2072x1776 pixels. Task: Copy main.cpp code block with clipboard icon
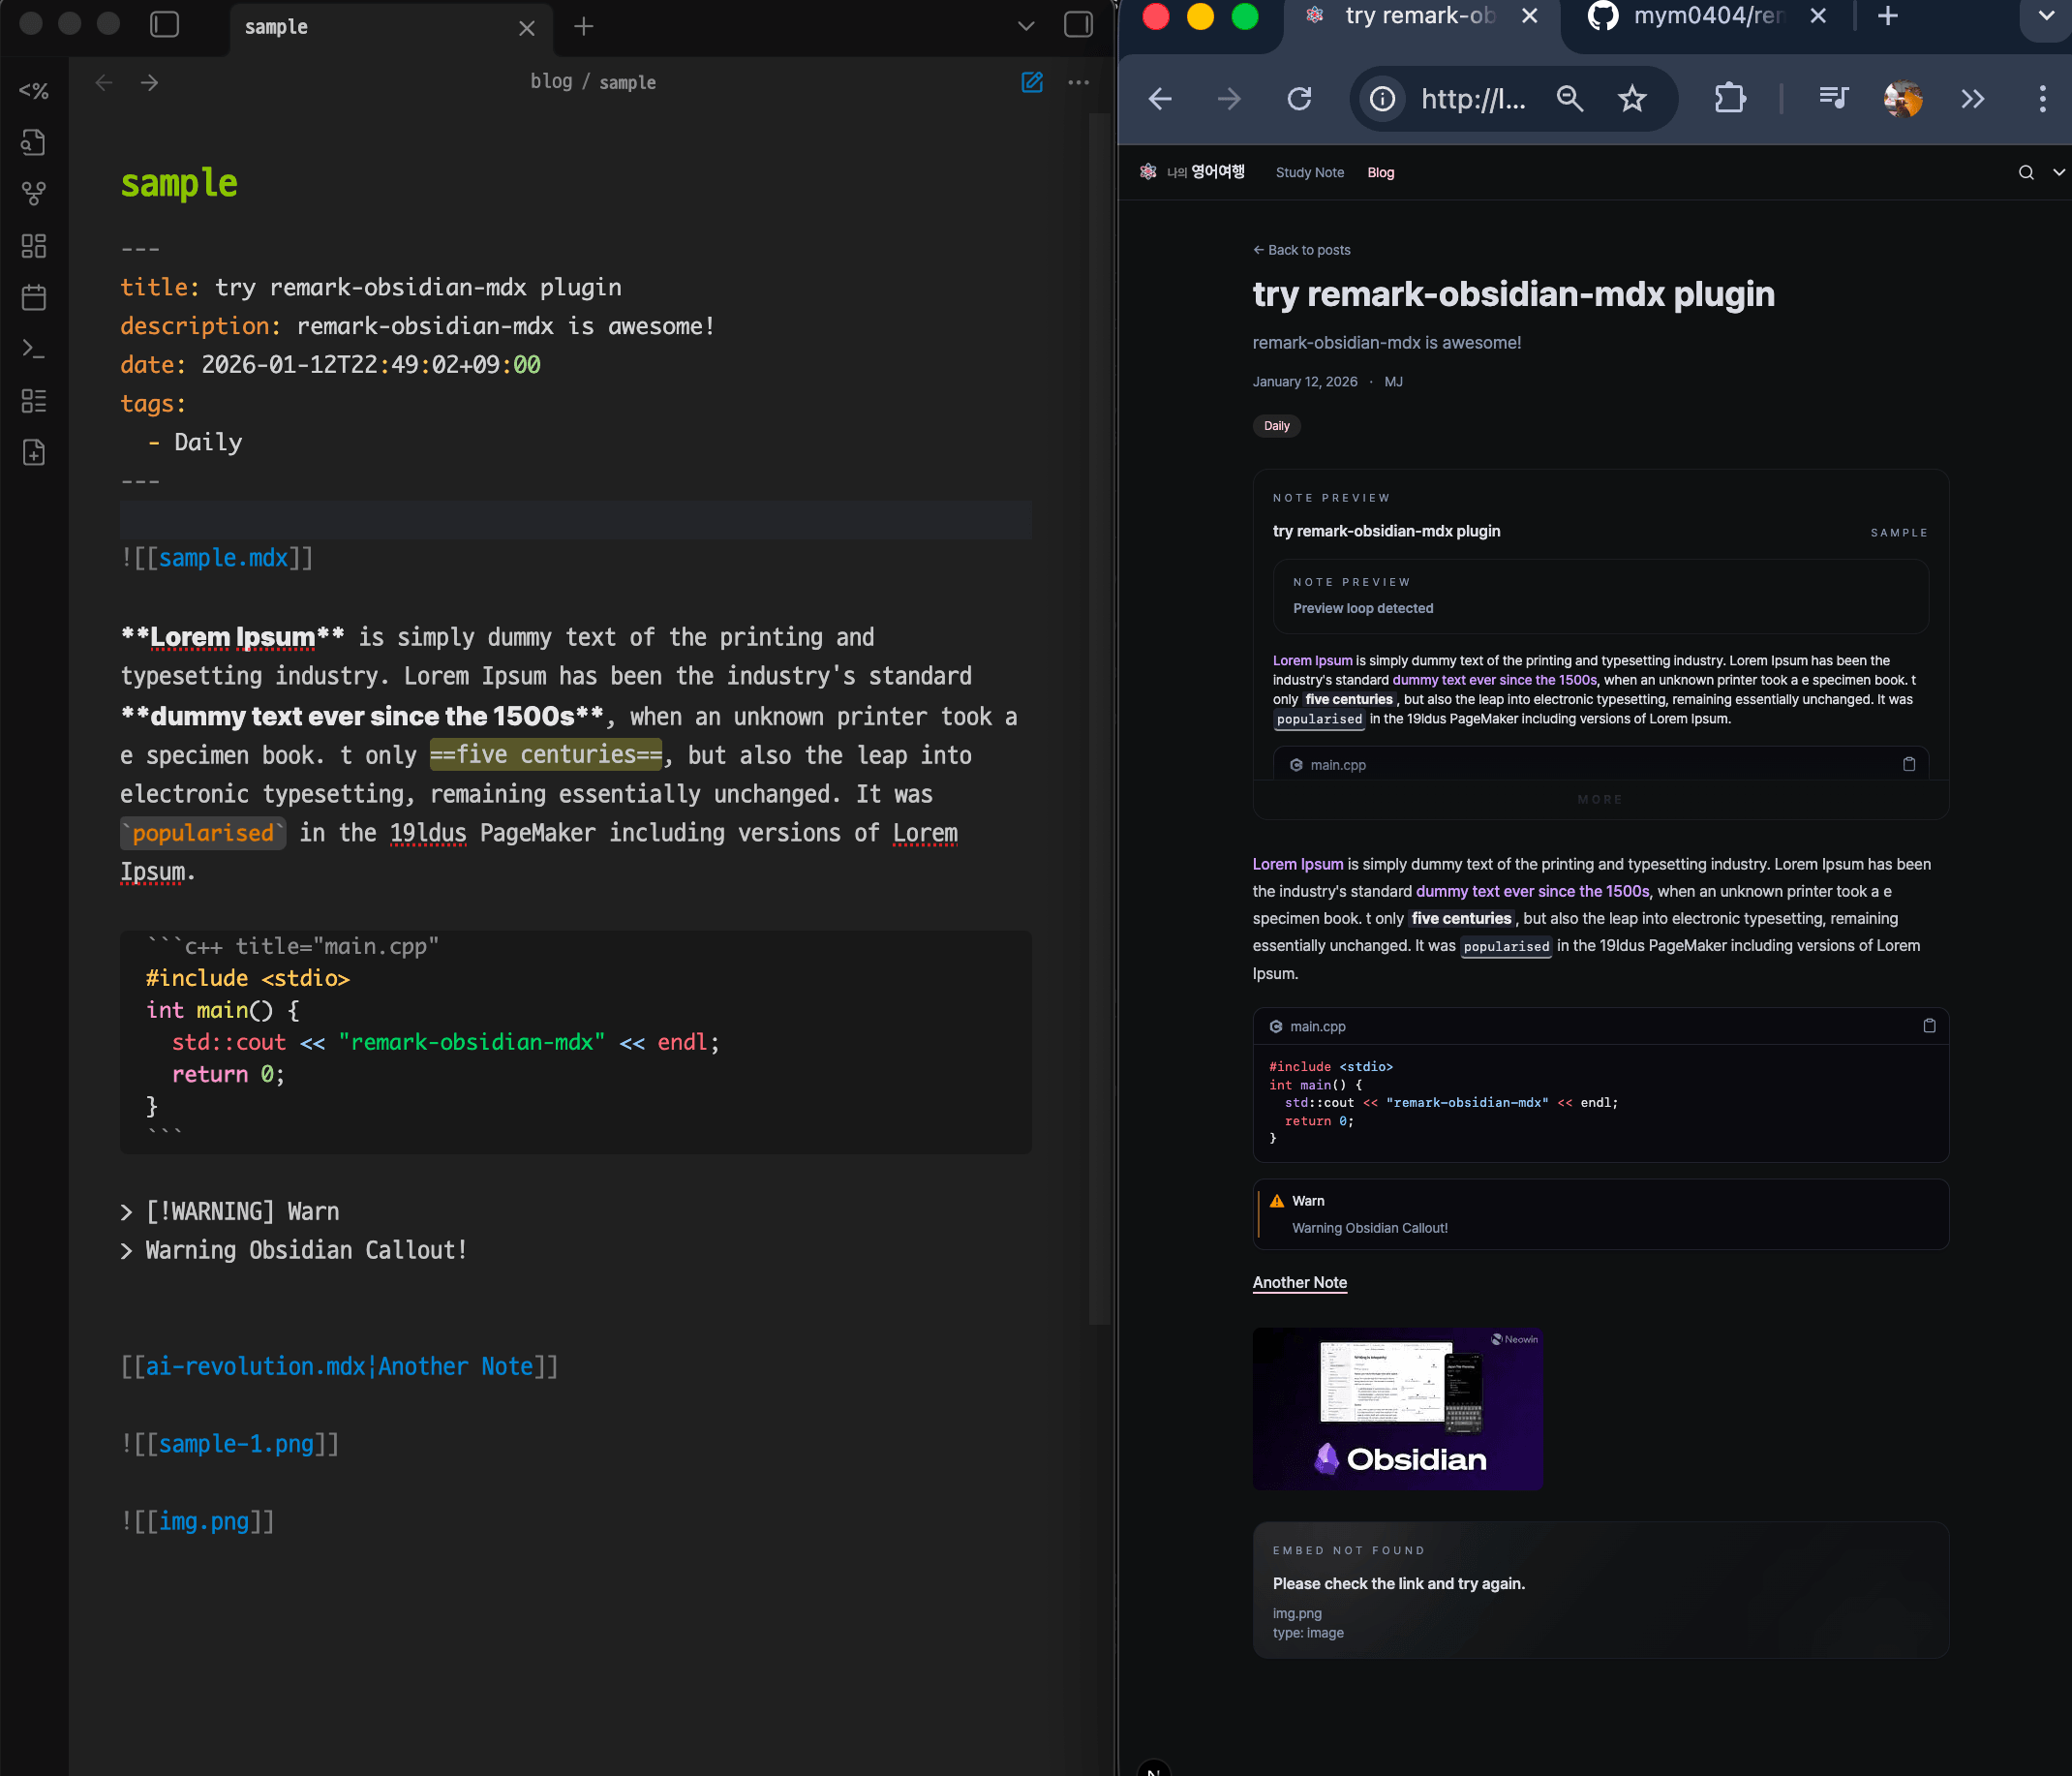point(1929,1026)
